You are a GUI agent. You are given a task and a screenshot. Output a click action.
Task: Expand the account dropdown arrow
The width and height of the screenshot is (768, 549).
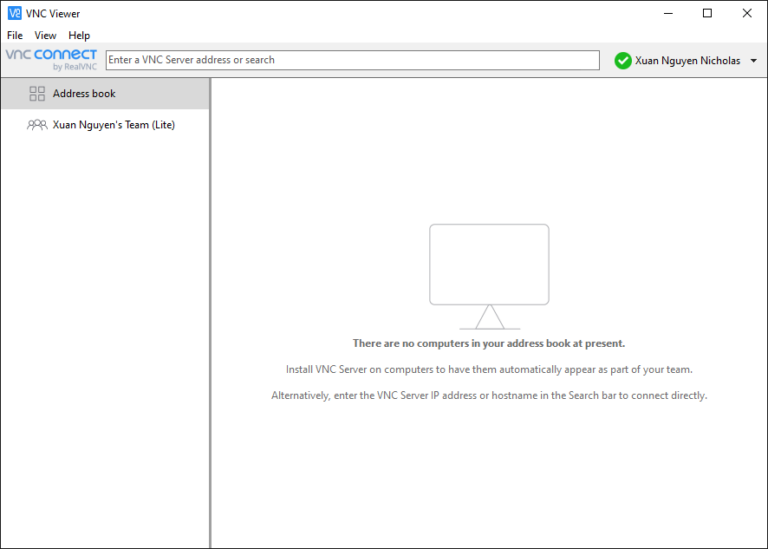coord(753,61)
